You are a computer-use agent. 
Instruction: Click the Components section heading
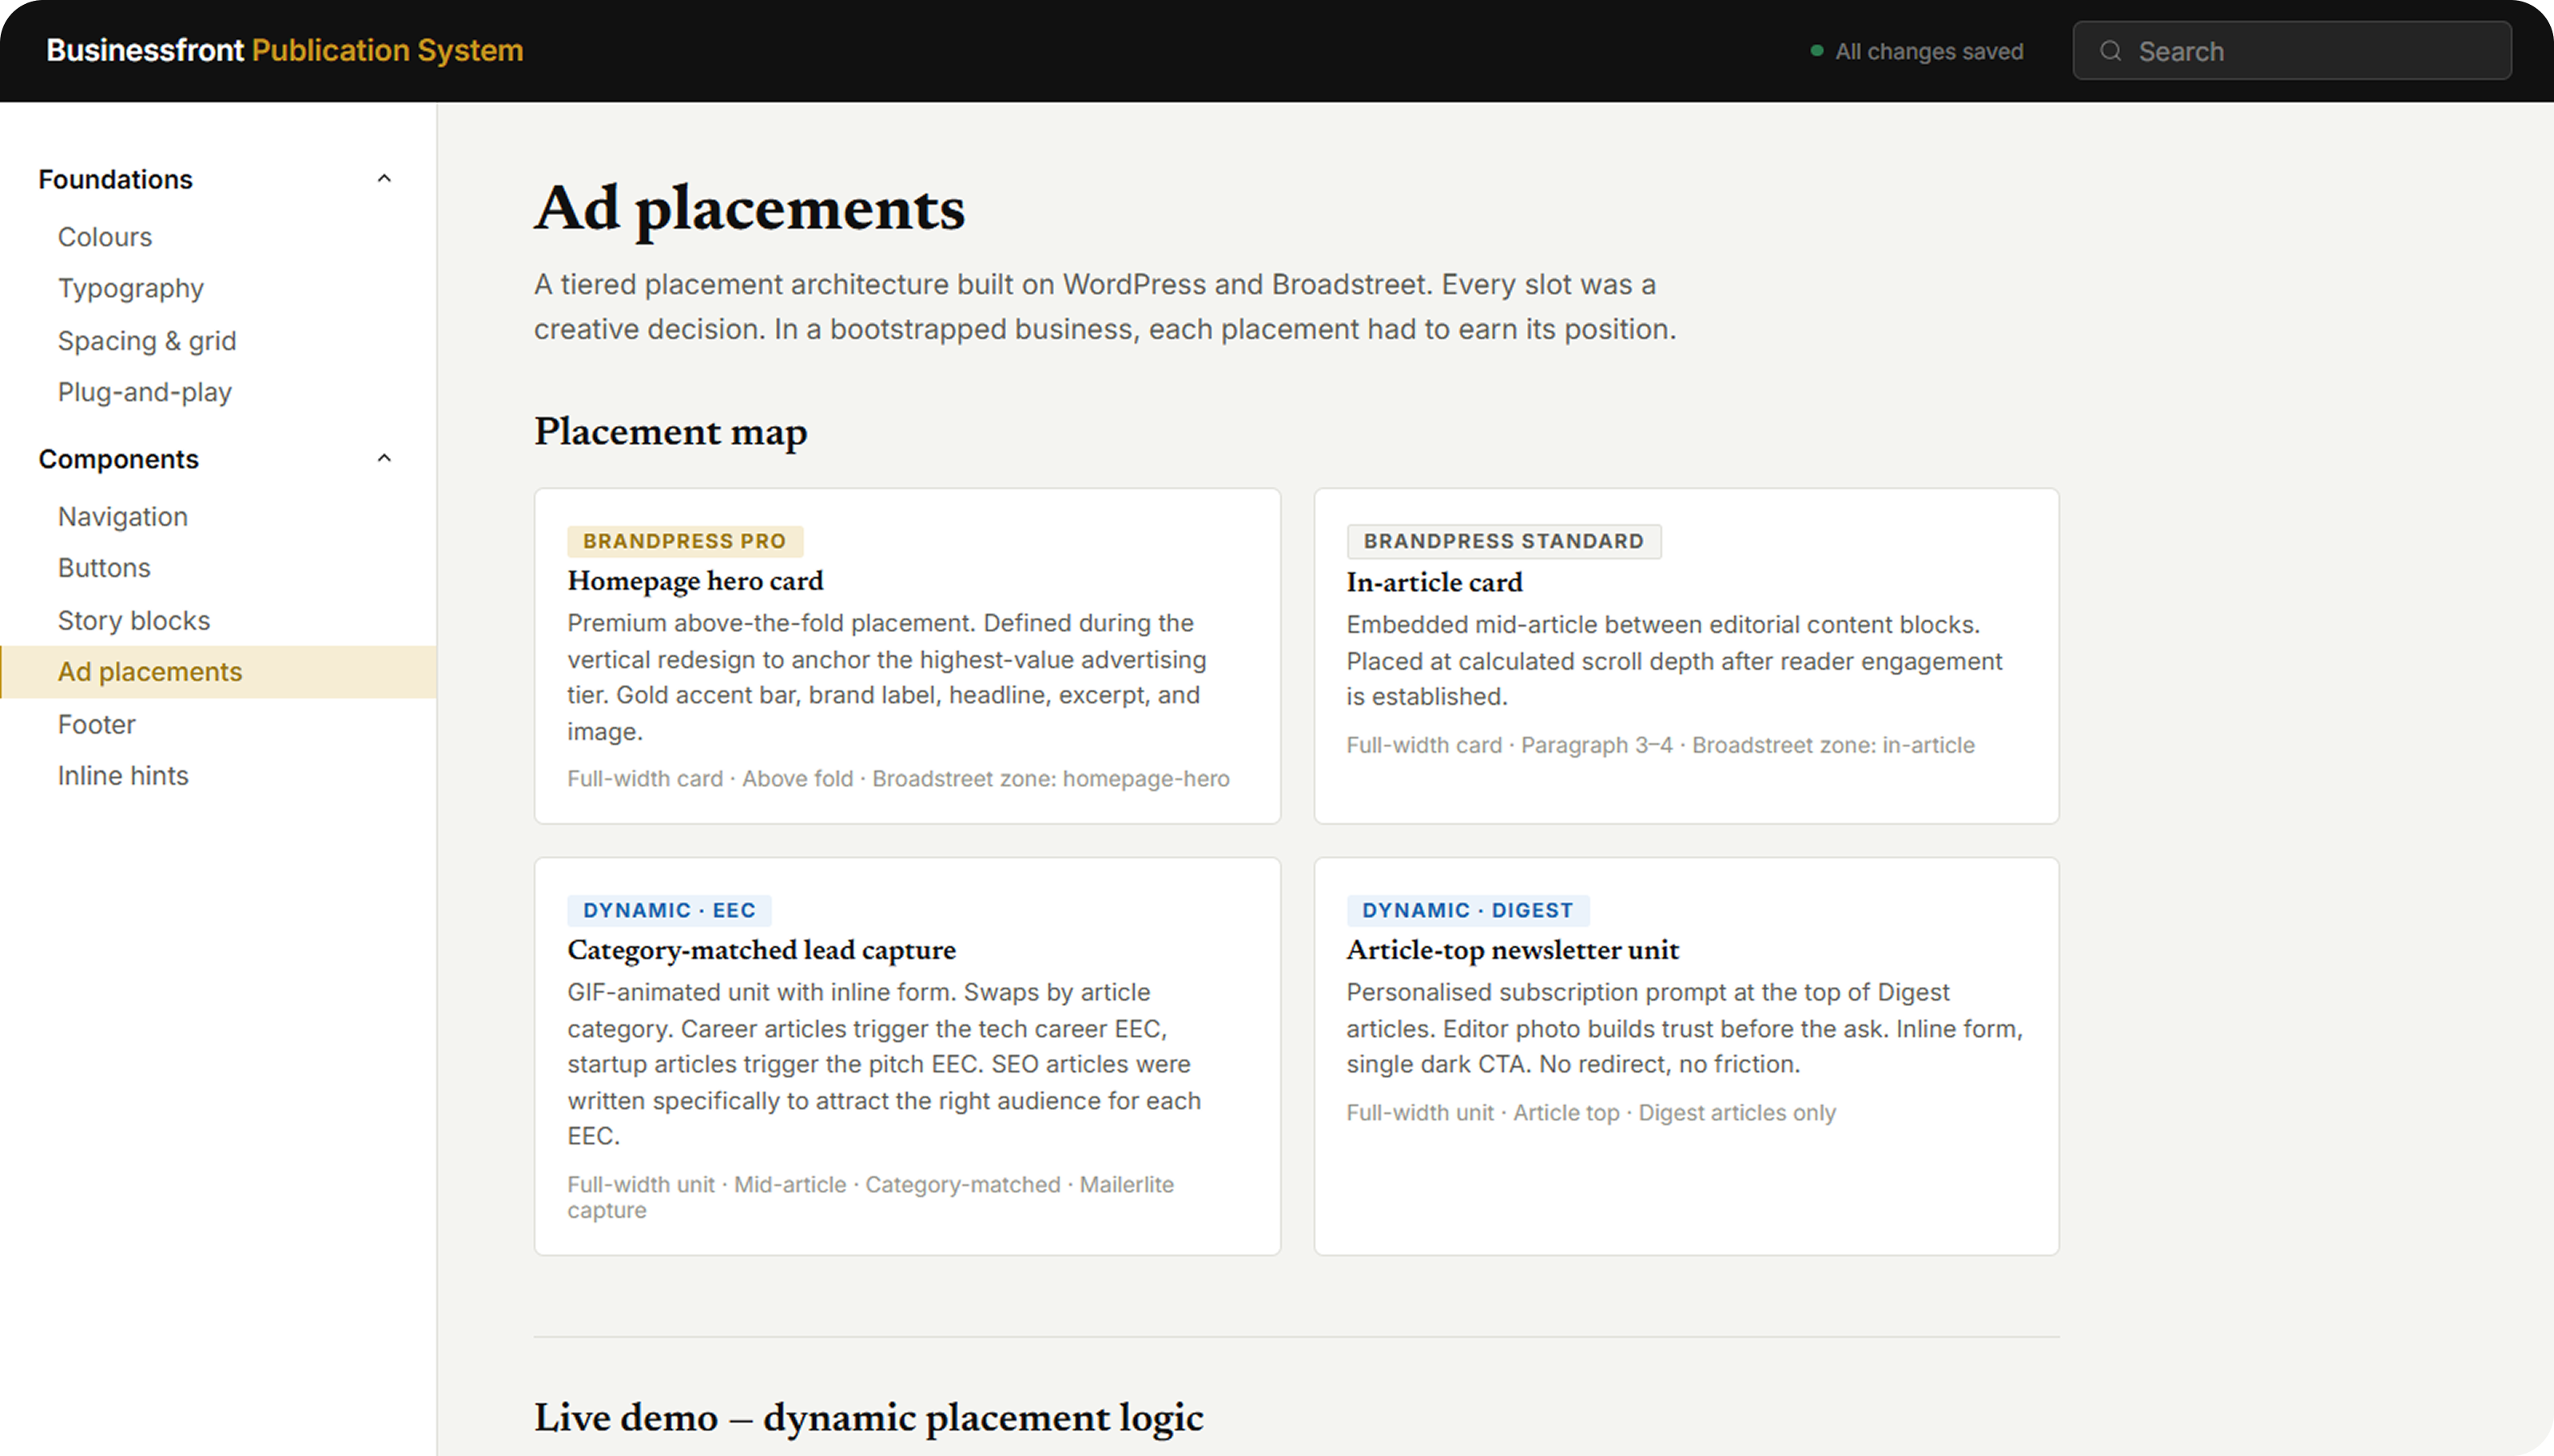119,459
